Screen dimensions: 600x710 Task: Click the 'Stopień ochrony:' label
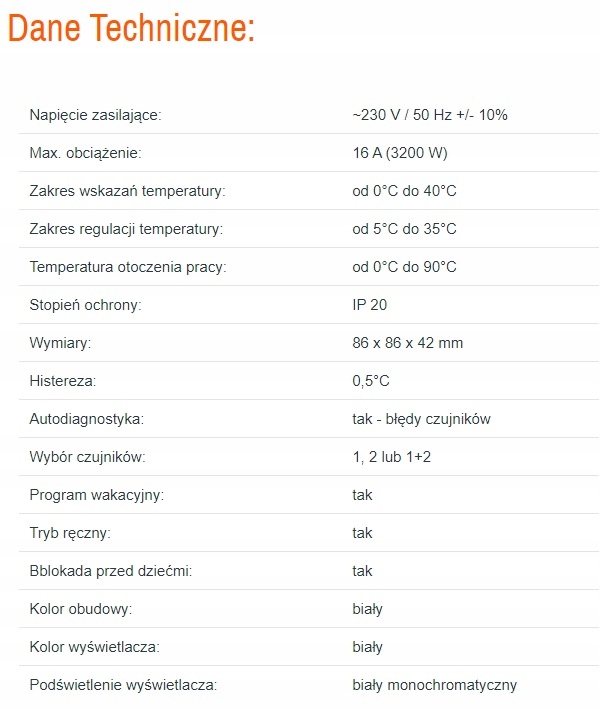85,305
